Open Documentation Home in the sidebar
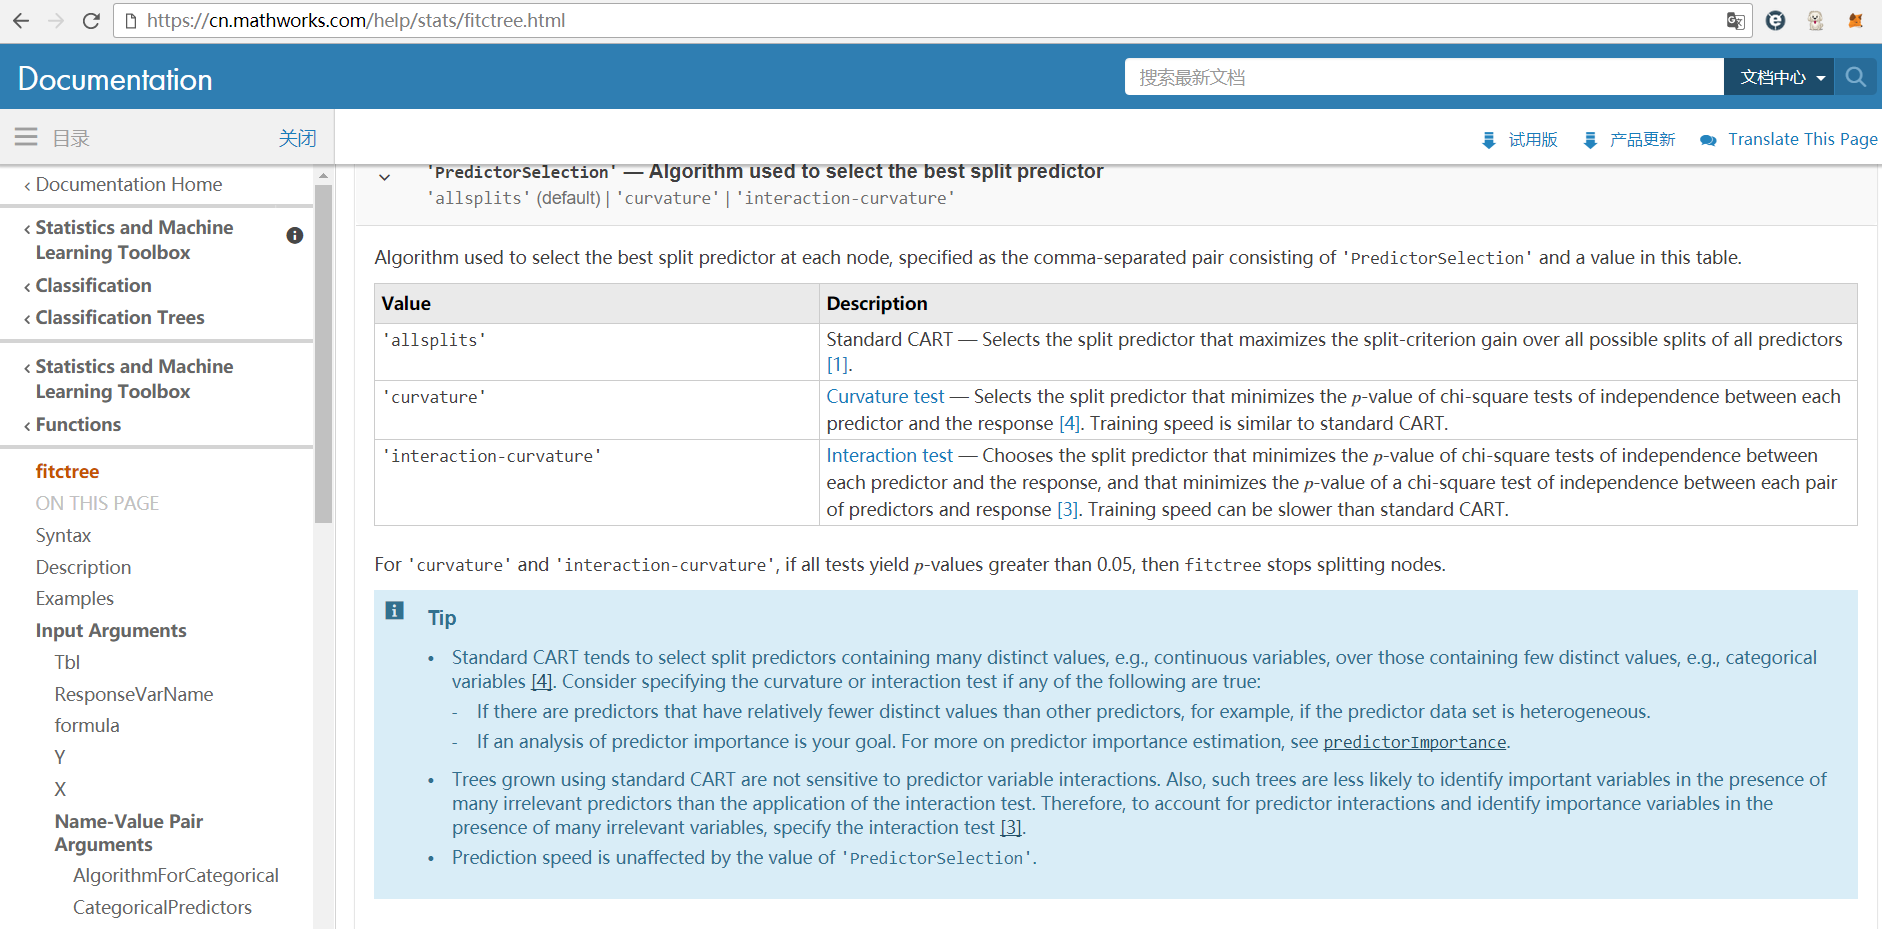1882x929 pixels. 129,185
